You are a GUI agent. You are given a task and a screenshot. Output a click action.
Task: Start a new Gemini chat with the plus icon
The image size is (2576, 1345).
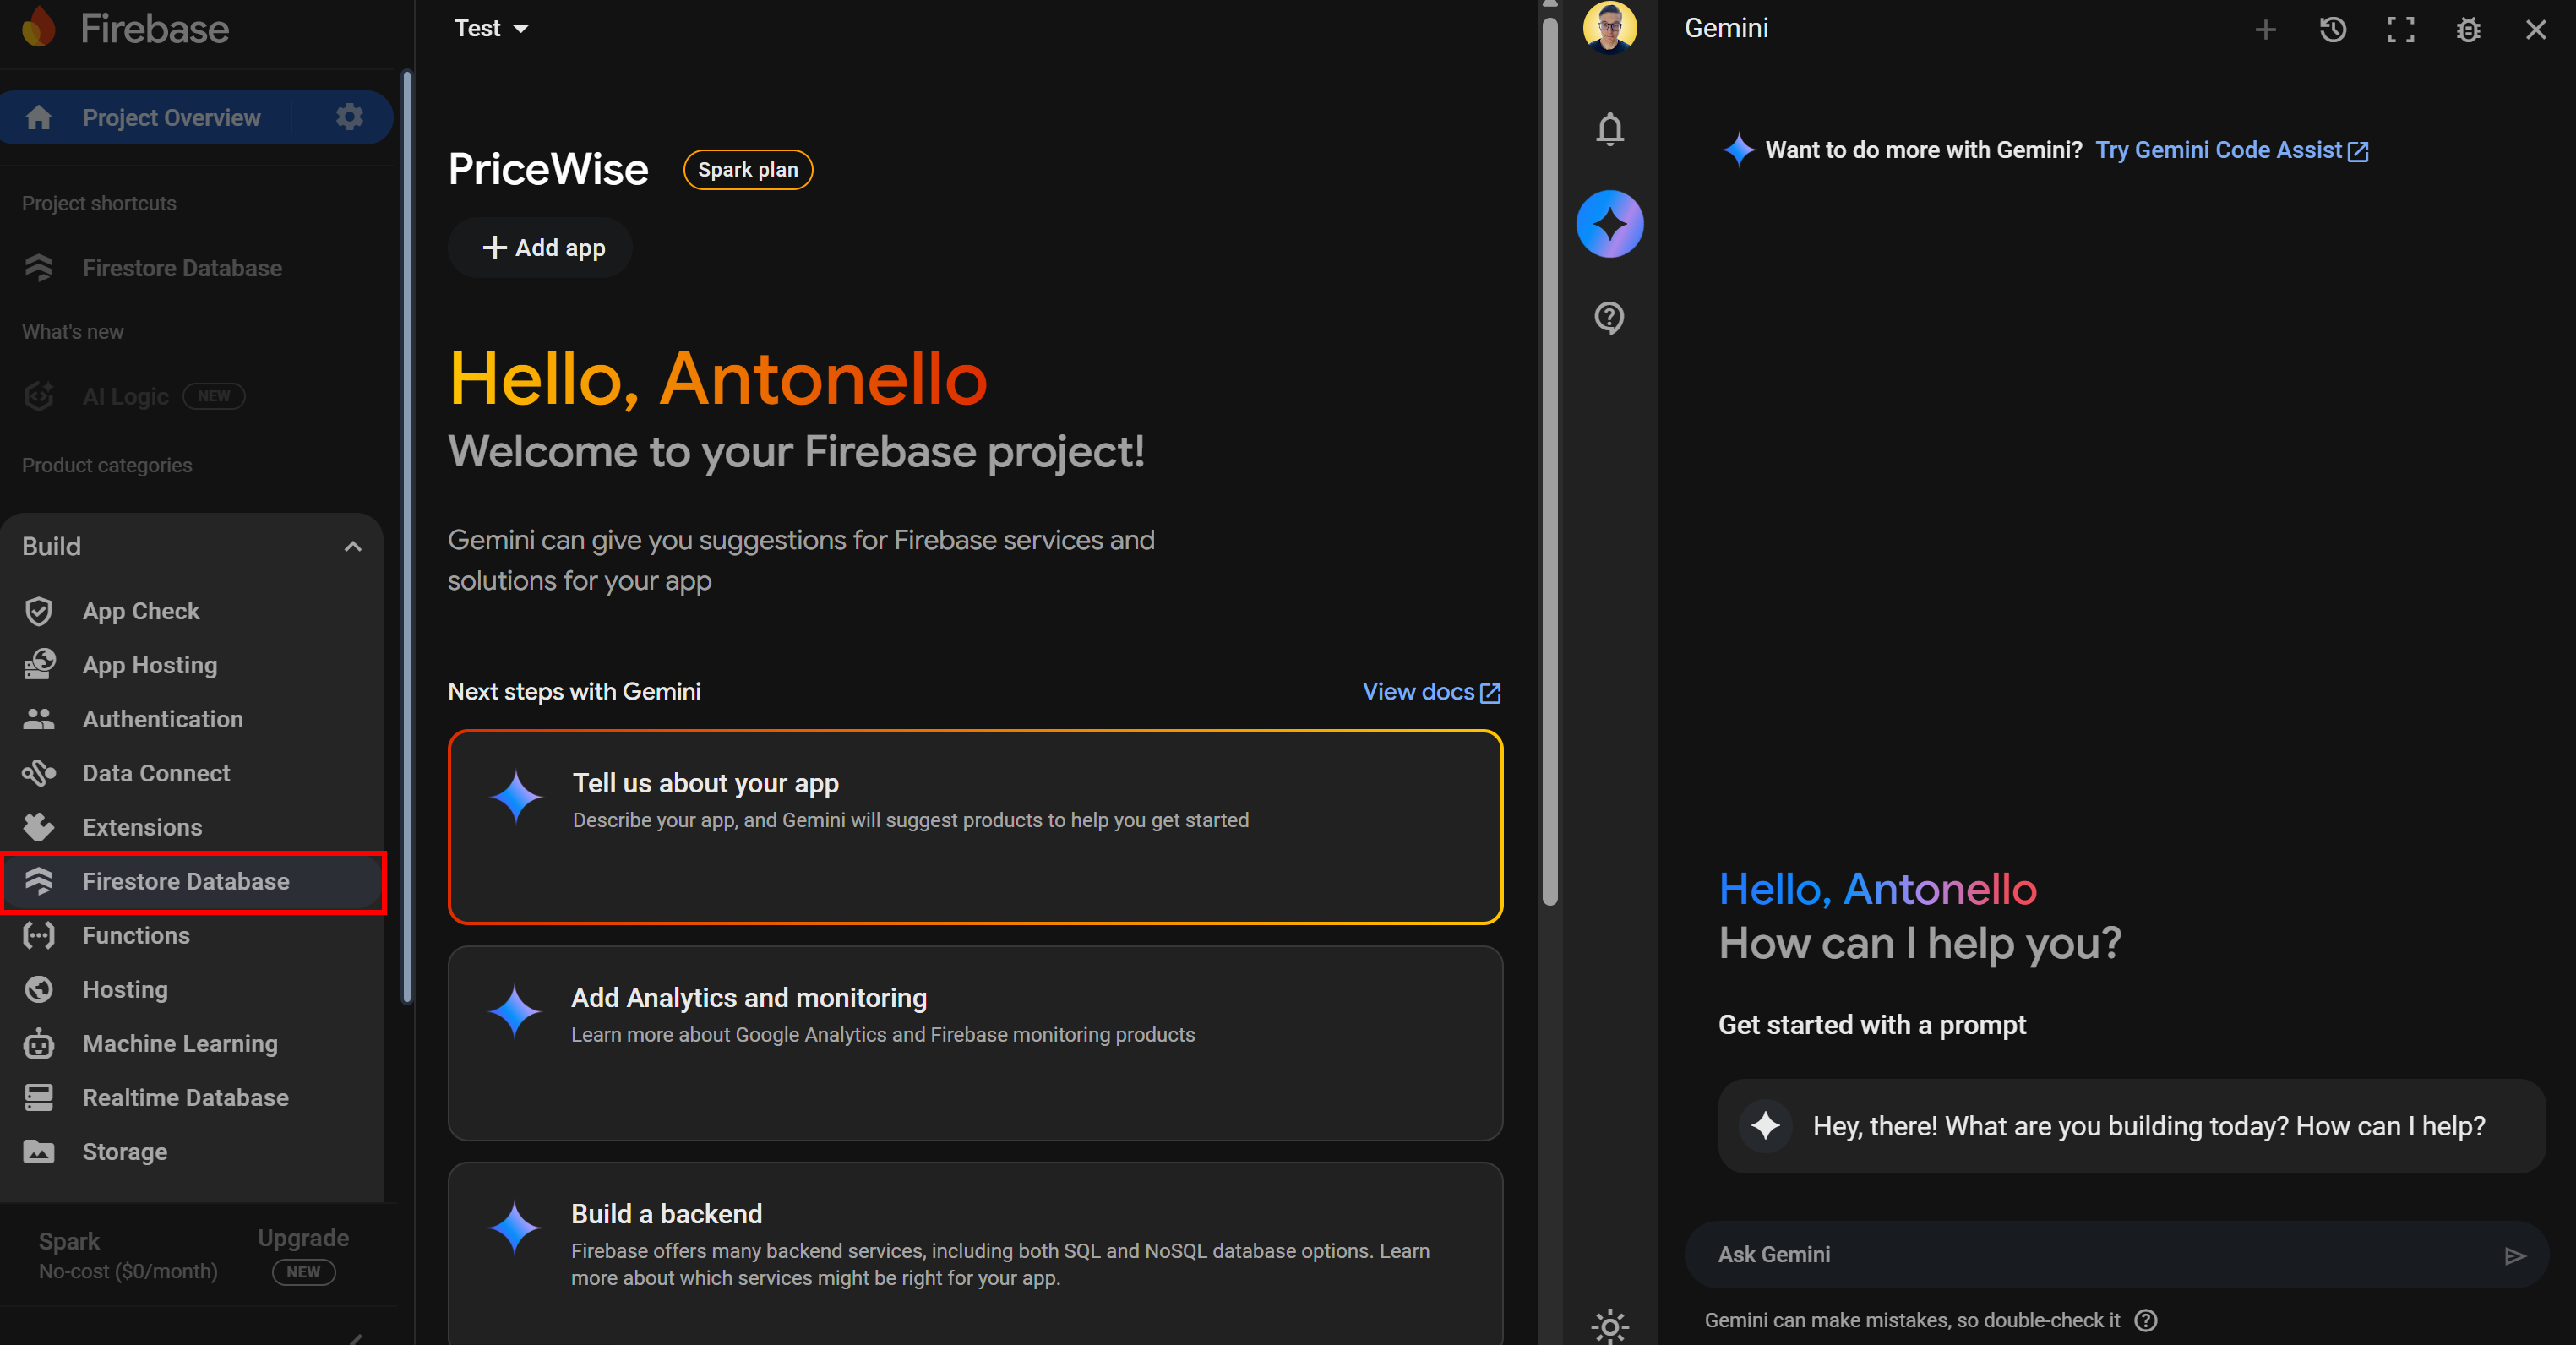click(2265, 29)
